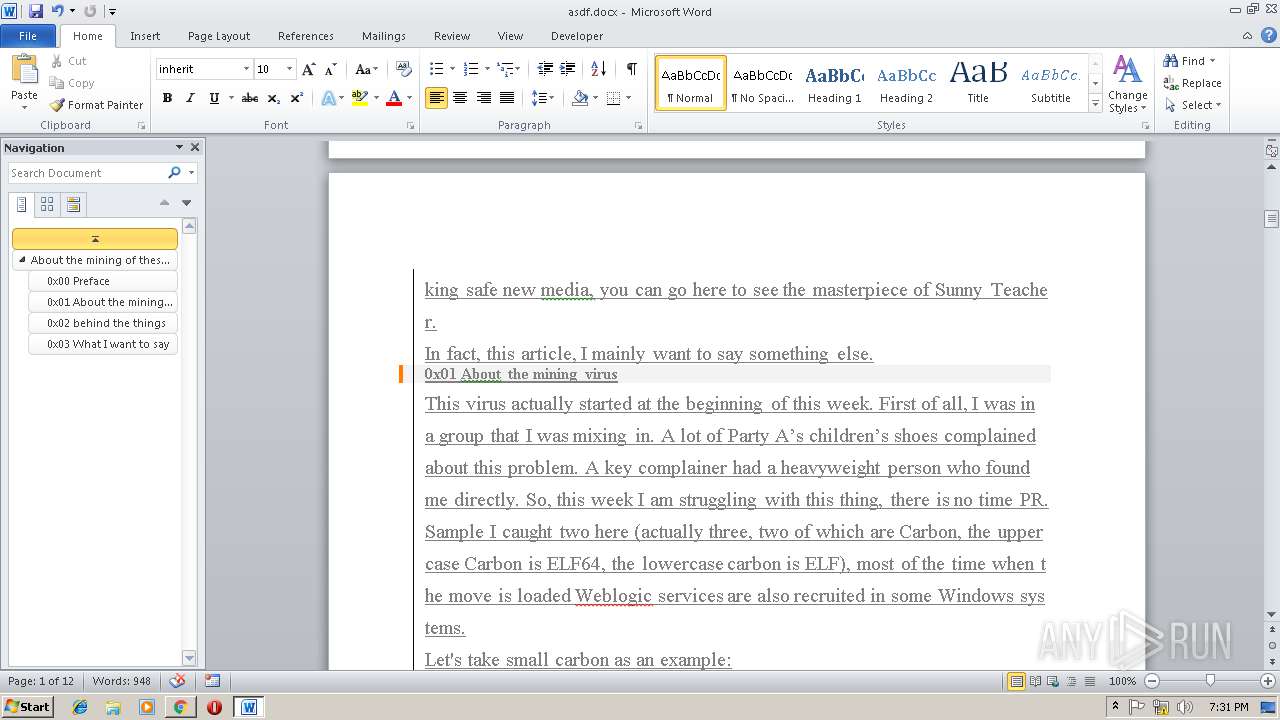Apply the Heading 2 style
This screenshot has width=1280, height=720.
click(906, 83)
